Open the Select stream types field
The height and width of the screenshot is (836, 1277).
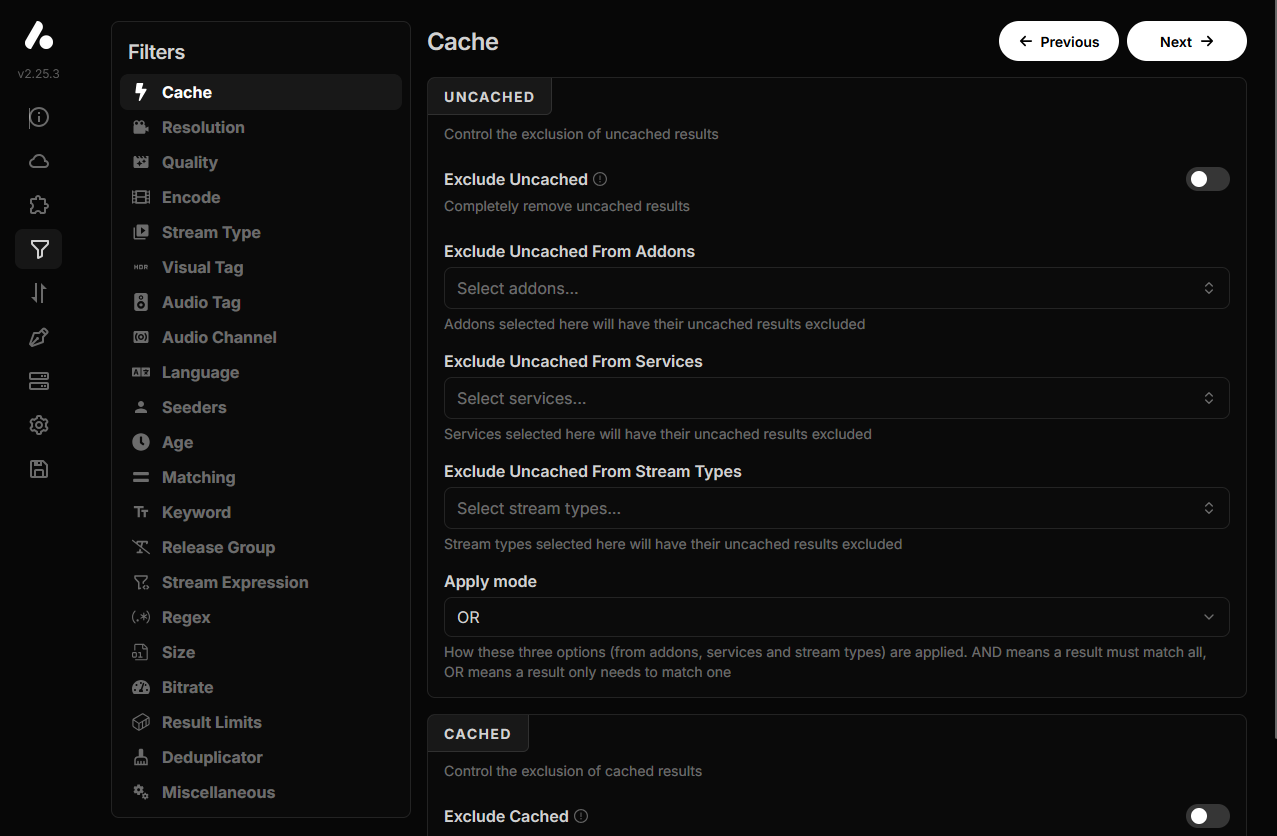click(836, 507)
